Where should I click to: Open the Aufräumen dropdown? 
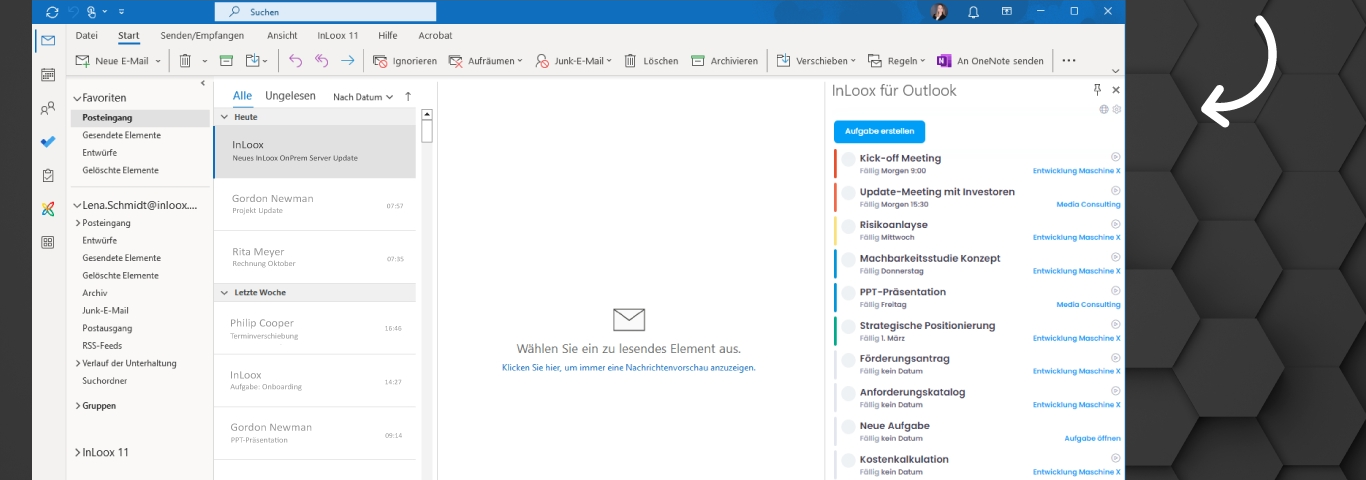pos(520,61)
